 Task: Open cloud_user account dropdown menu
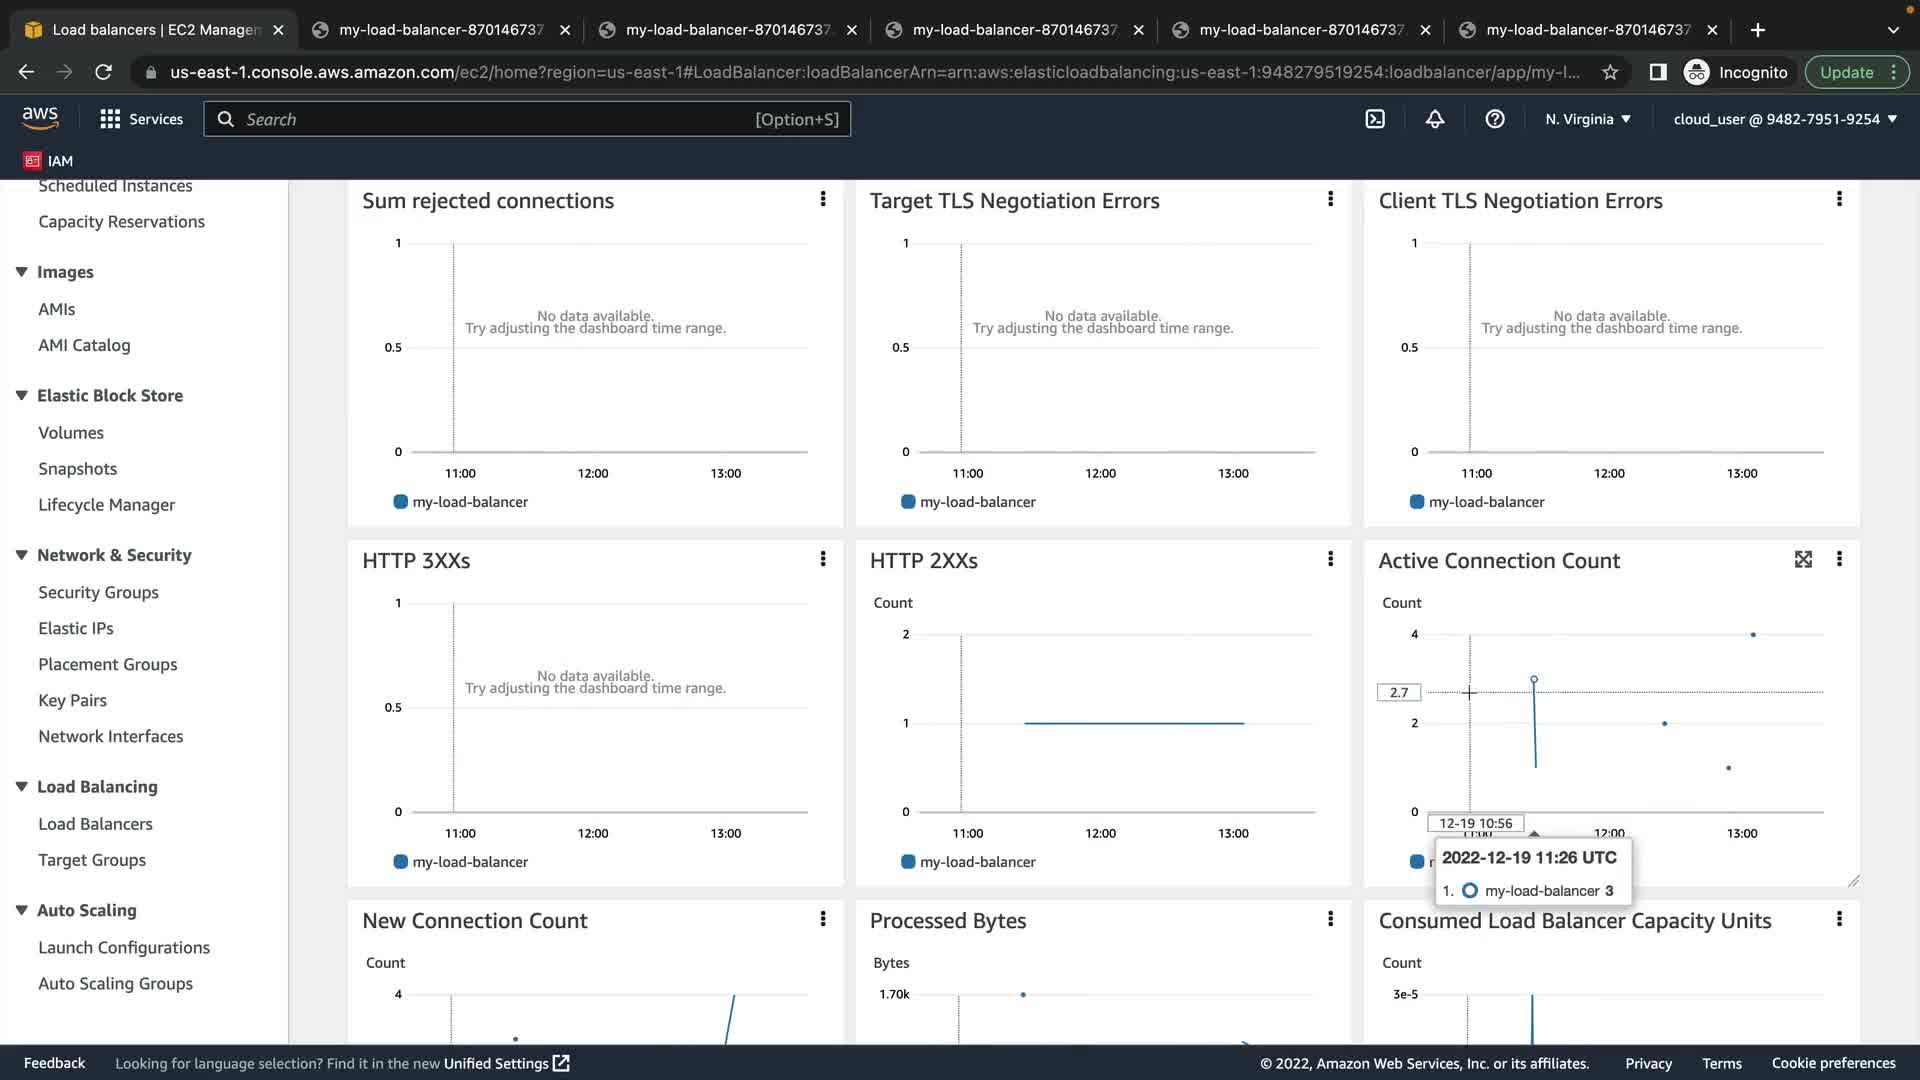coord(1785,119)
